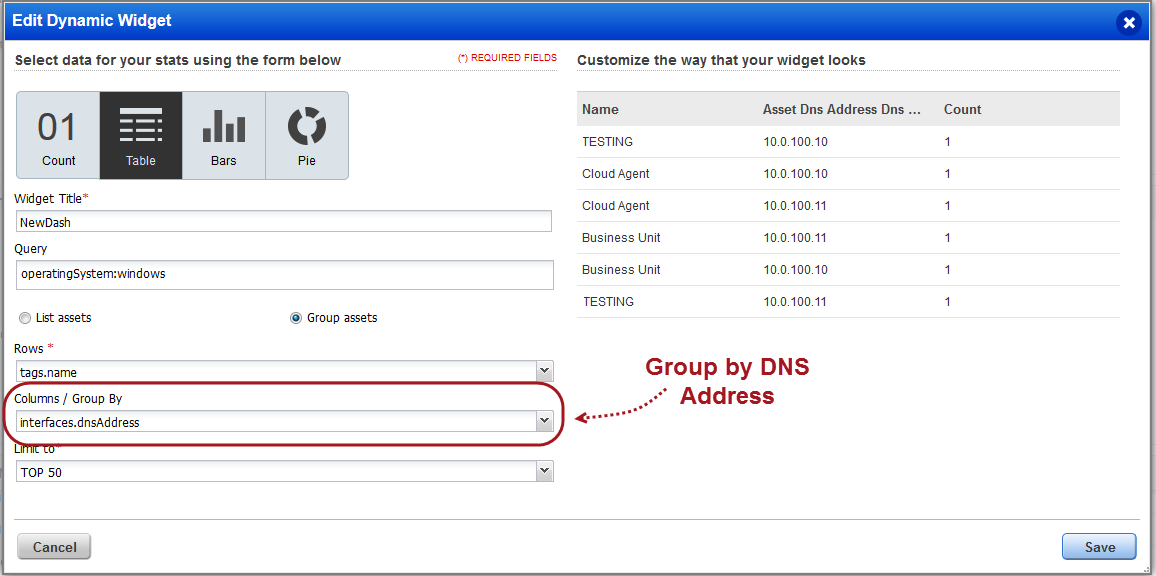This screenshot has width=1156, height=576.
Task: Click Business Unit in the 10.0.100.10 row
Action: tap(621, 270)
